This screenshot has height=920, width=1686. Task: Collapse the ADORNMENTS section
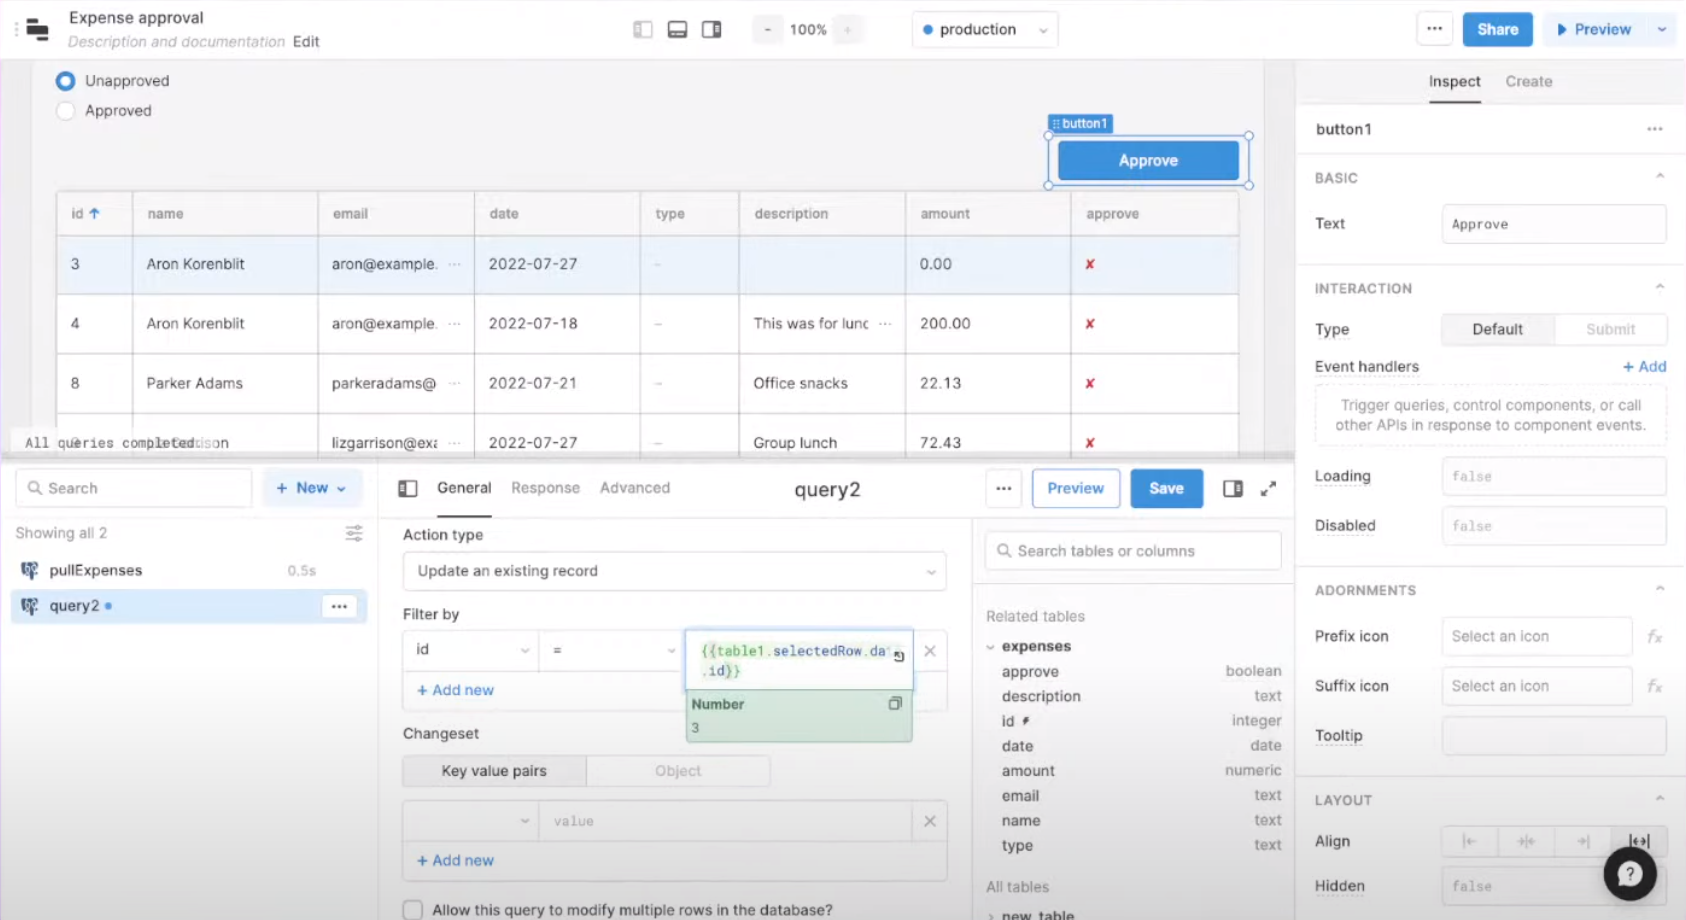point(1660,590)
